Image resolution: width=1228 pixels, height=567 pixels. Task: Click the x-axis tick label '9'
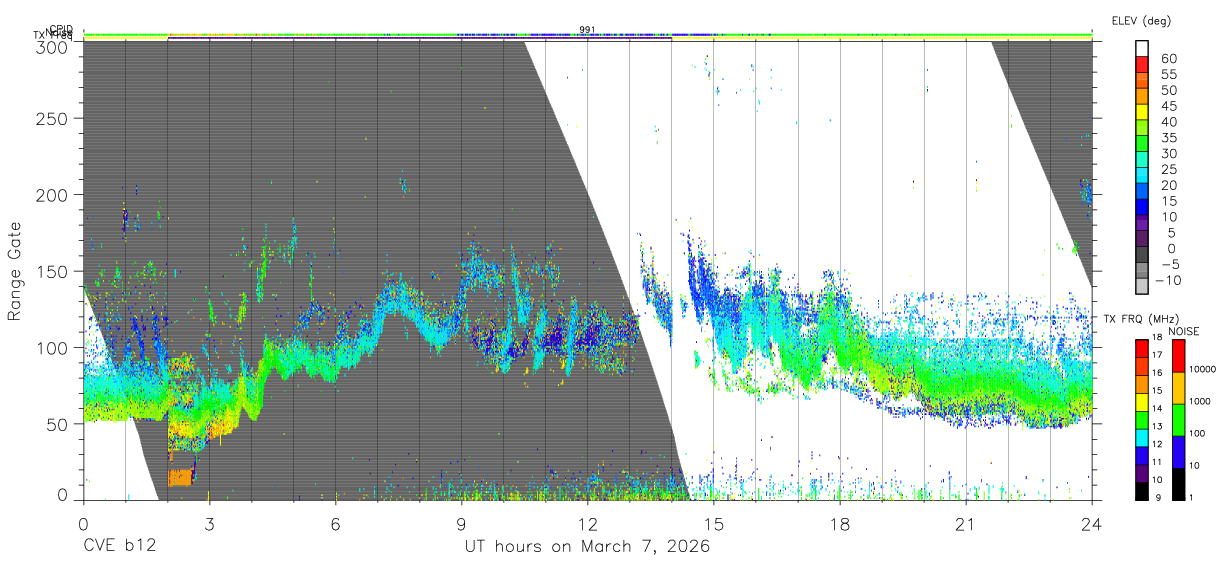click(x=461, y=524)
